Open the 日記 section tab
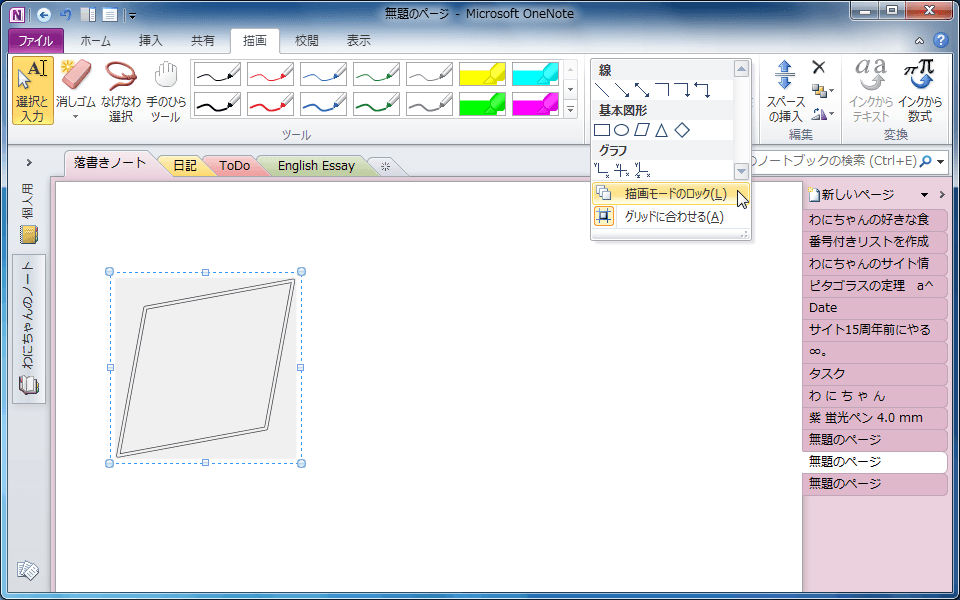Image resolution: width=960 pixels, height=600 pixels. (185, 166)
